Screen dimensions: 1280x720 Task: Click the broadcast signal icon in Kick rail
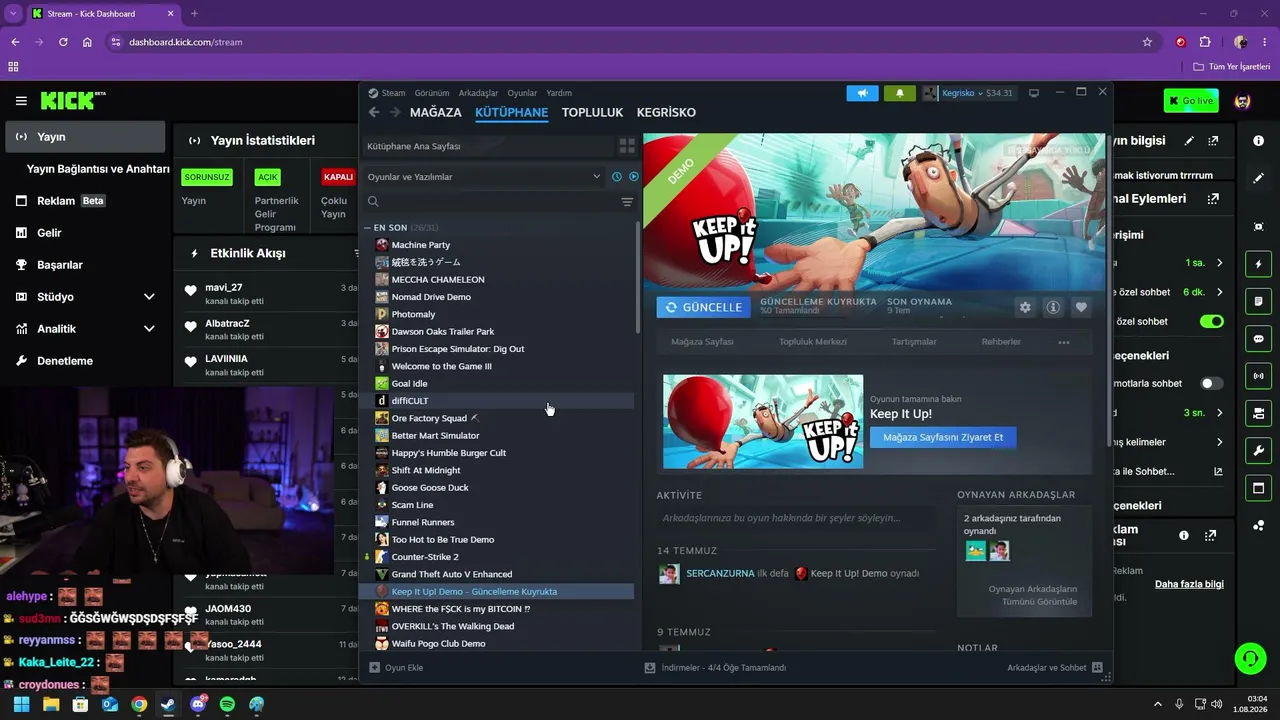coord(1258,376)
